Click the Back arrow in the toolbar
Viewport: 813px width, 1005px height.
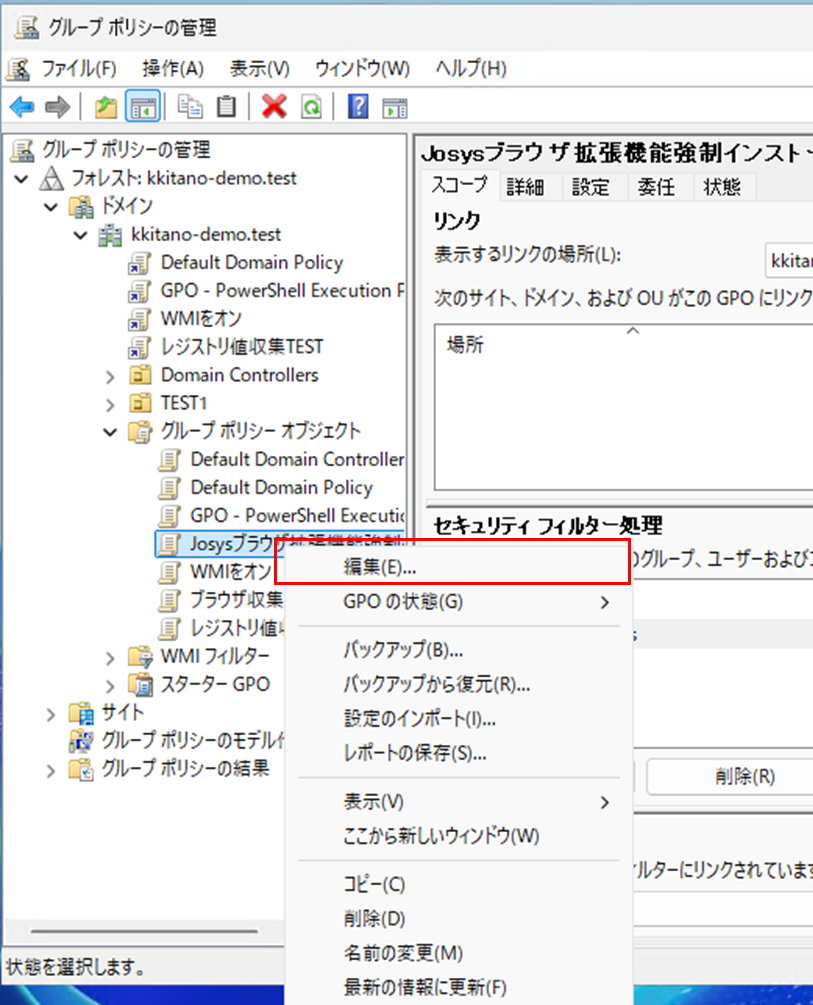22,107
